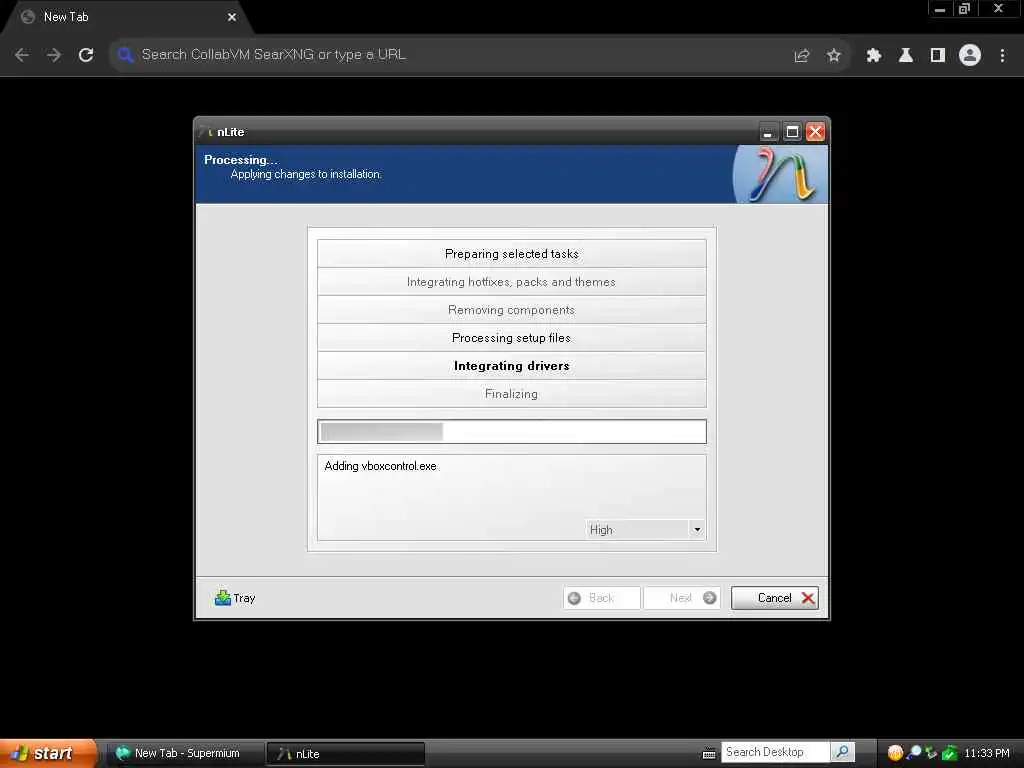Viewport: 1024px width, 768px height.
Task: Bookmark this tab with the star icon
Action: coord(833,56)
